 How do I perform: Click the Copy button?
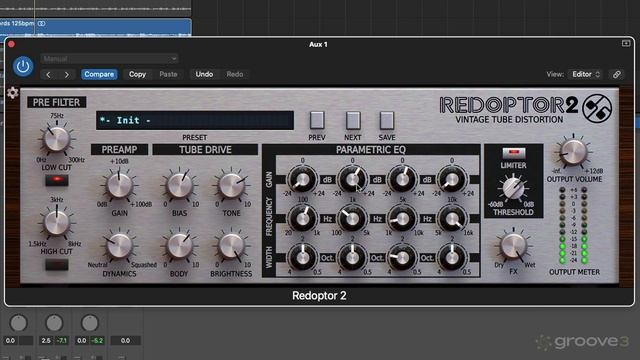(137, 74)
